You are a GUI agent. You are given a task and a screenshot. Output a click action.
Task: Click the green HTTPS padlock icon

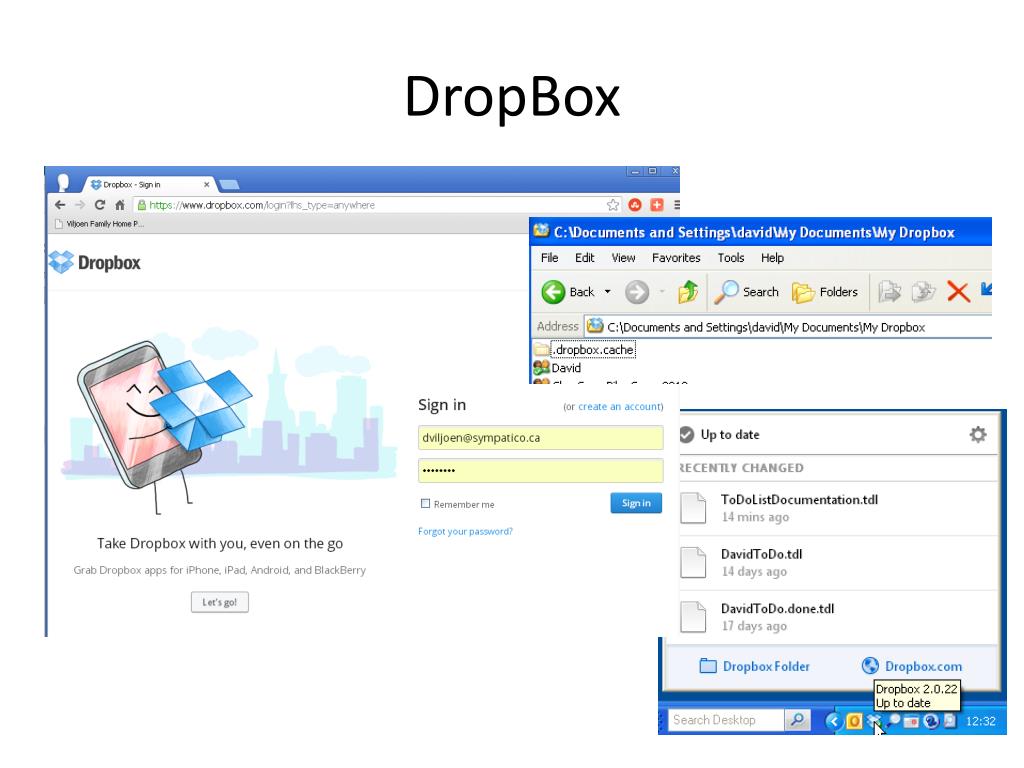[142, 205]
